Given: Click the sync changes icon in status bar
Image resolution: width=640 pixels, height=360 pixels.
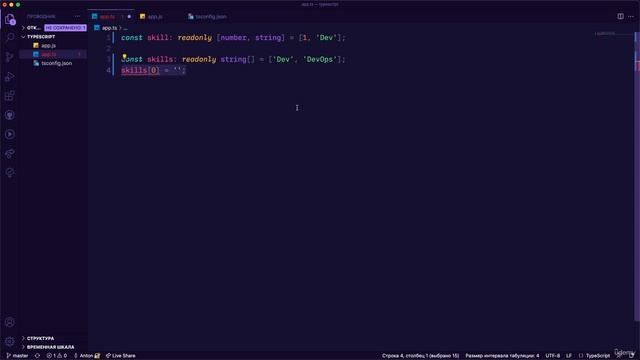Looking at the screenshot, I should click(x=37, y=356).
